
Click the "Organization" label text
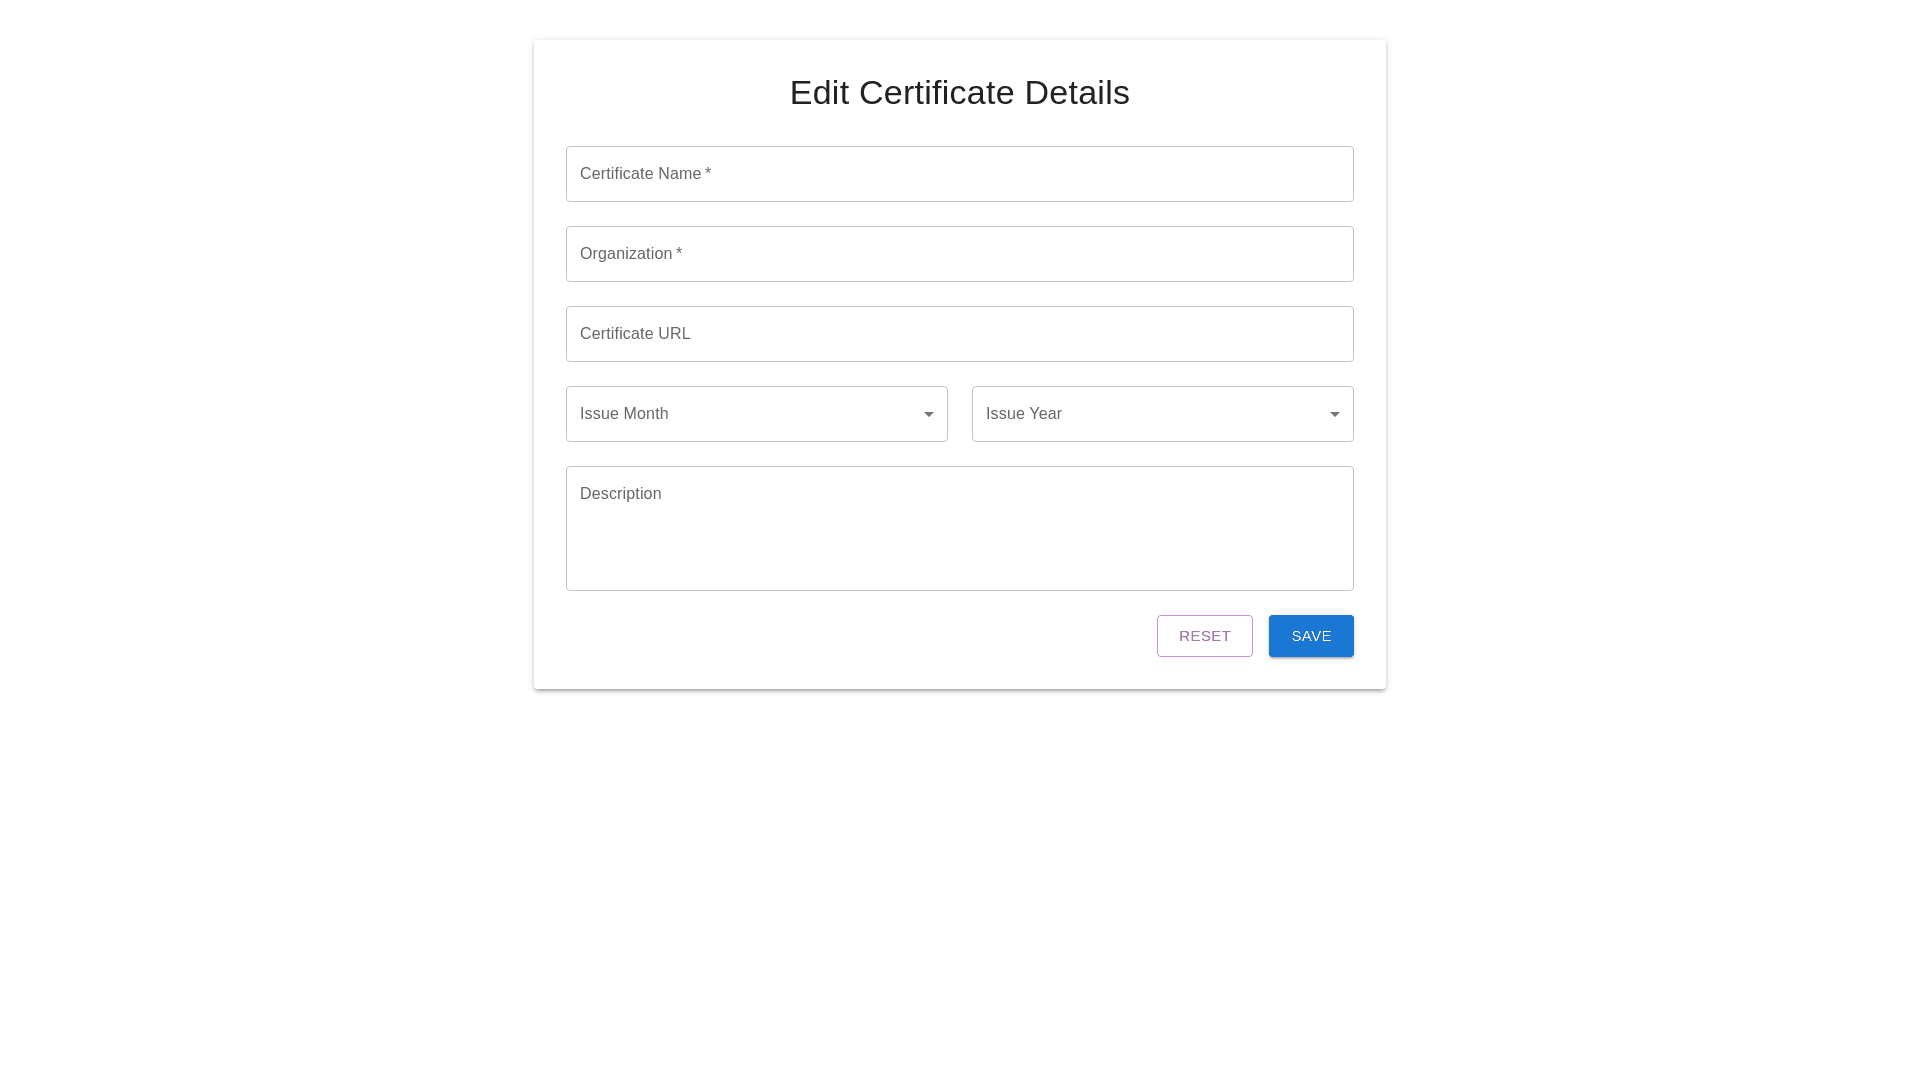626,254
